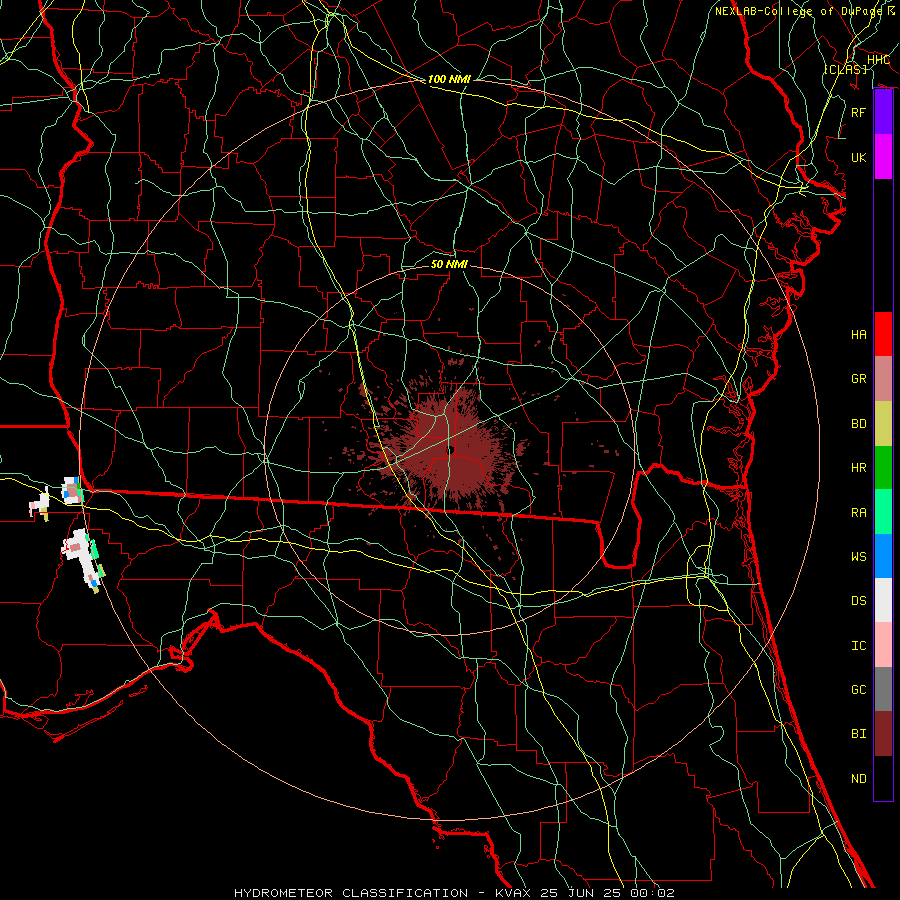Click the HHC product code label
Viewport: 900px width, 900px height.
878,60
